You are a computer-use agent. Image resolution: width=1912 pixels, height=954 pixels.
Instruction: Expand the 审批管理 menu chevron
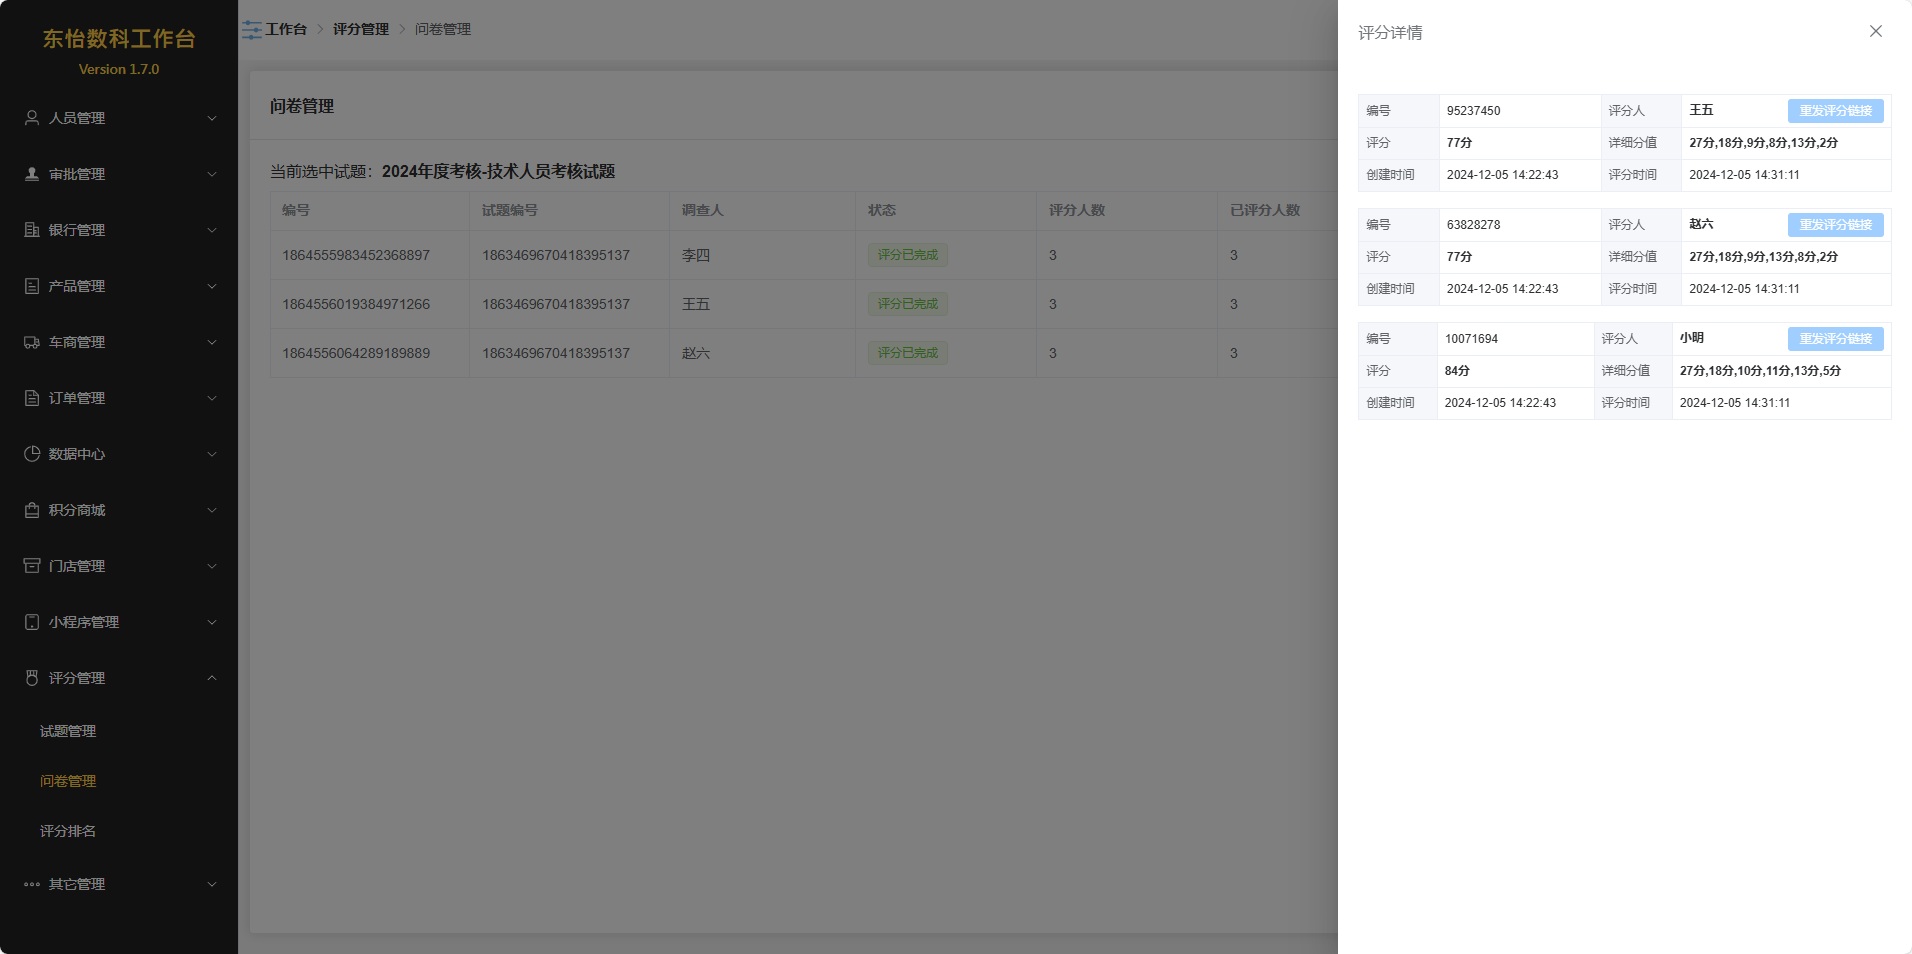pos(212,174)
